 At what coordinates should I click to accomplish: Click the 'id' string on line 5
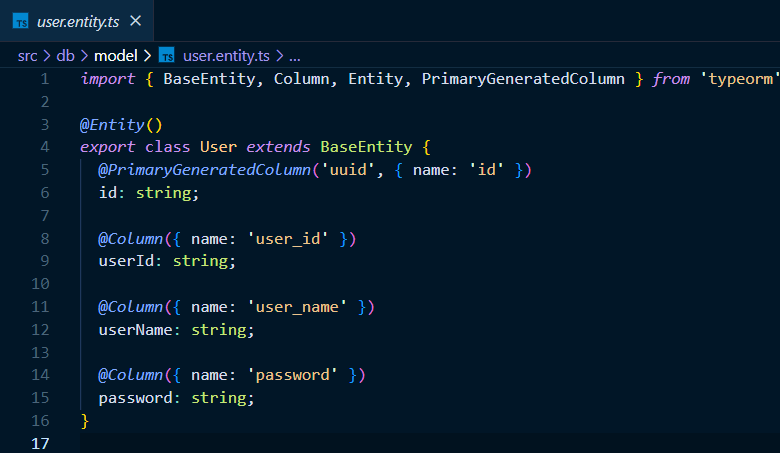point(486,170)
